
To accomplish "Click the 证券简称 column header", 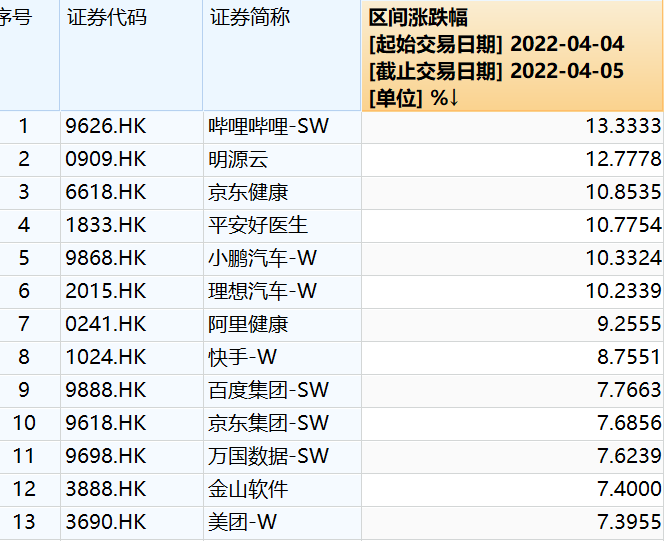I will 250,18.
